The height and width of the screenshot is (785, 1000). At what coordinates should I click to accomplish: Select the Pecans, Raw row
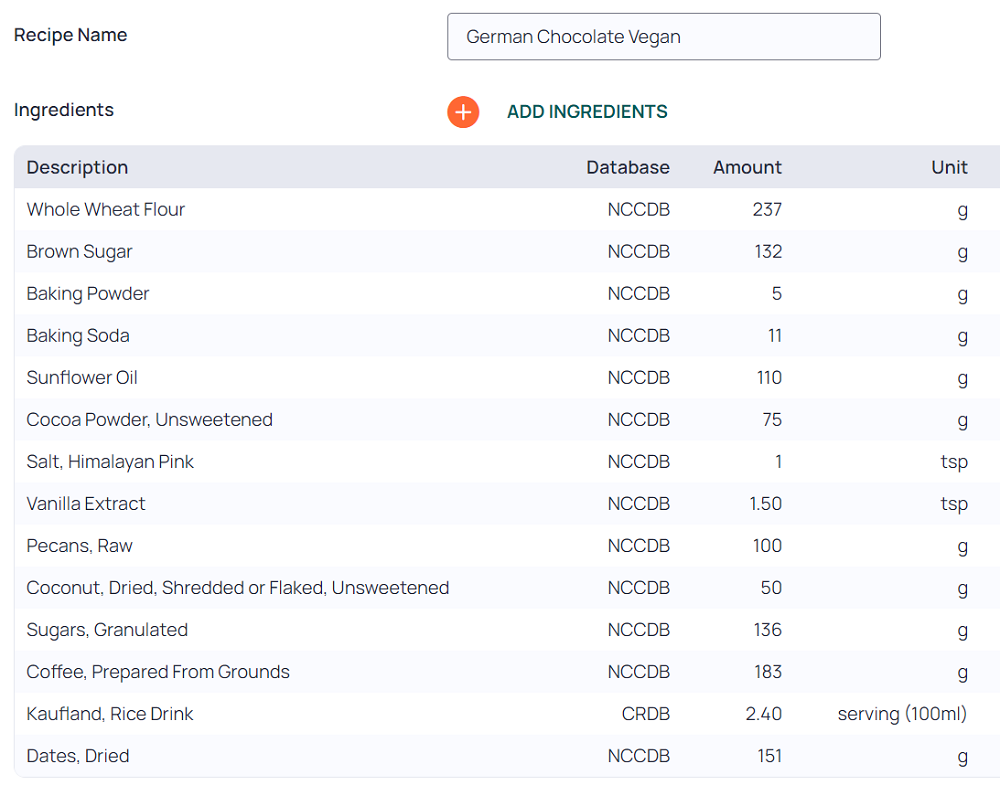click(x=80, y=546)
